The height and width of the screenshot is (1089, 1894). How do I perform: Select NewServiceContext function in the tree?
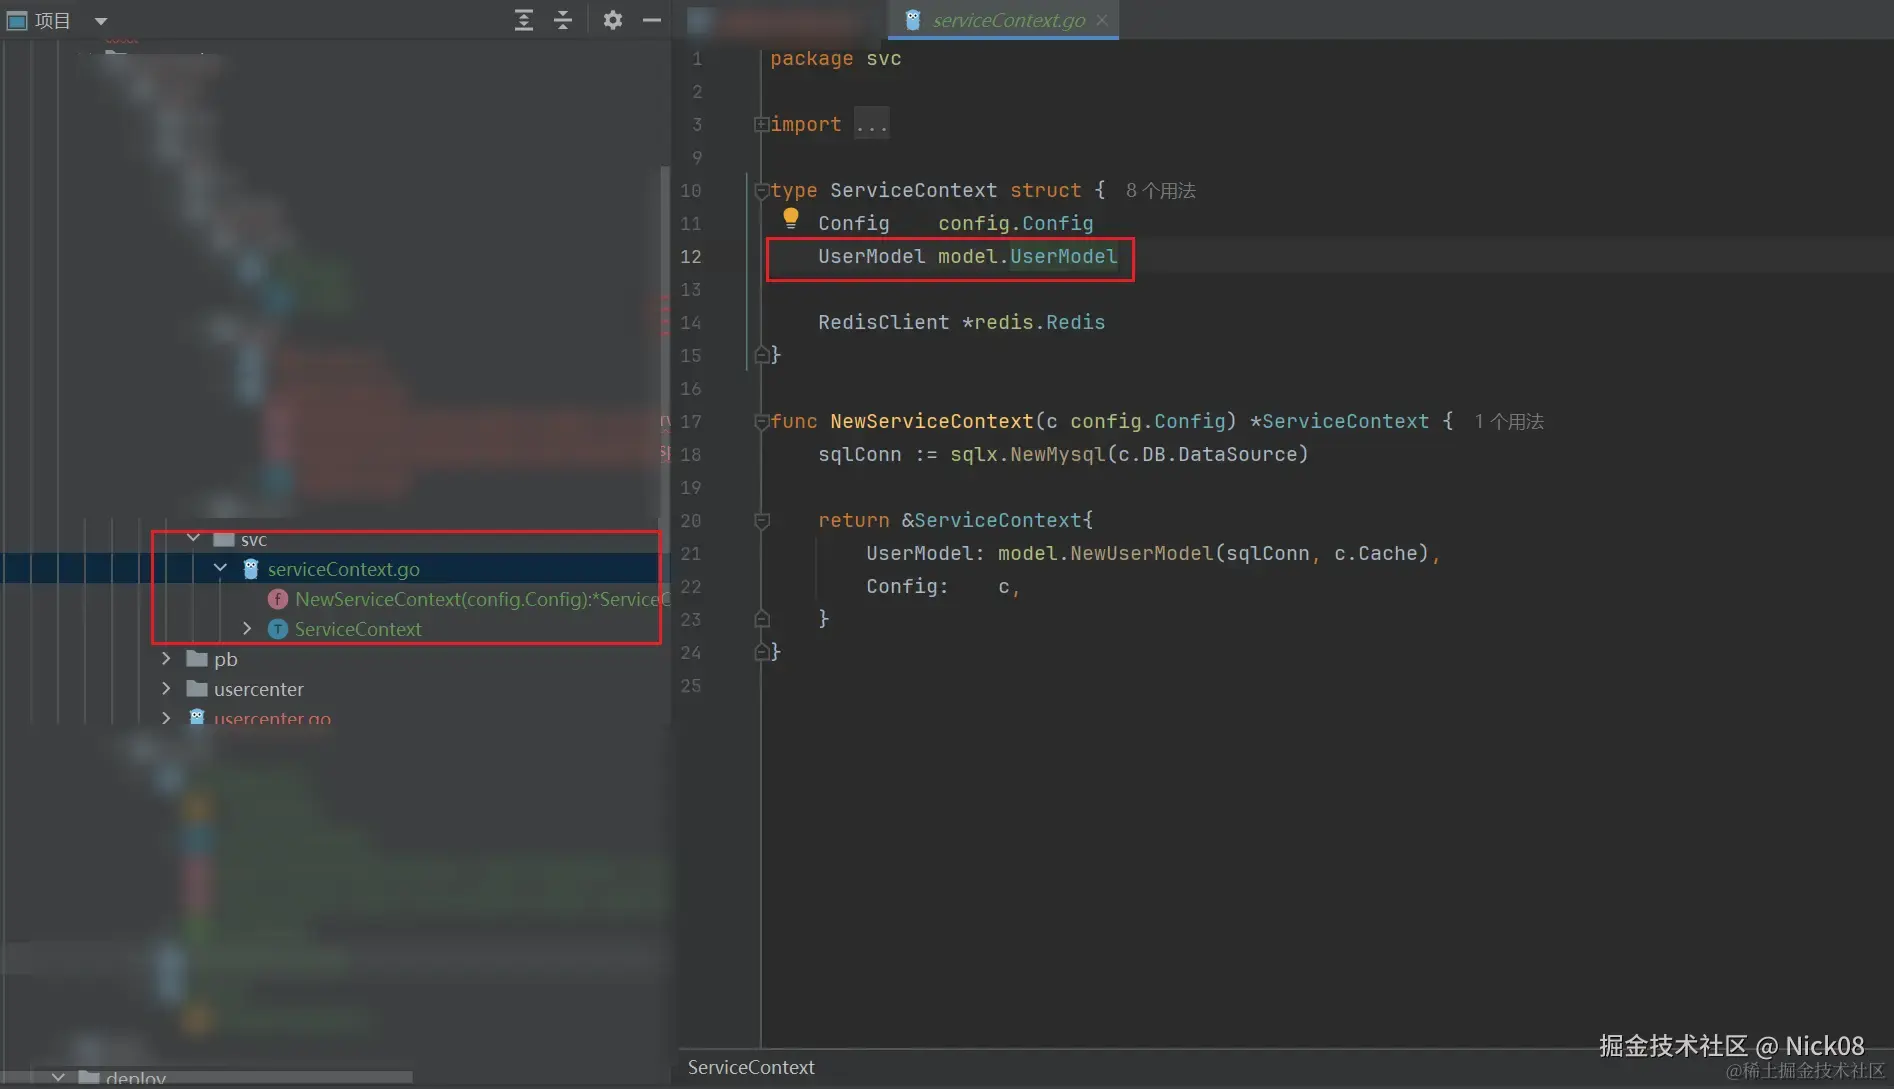(482, 599)
